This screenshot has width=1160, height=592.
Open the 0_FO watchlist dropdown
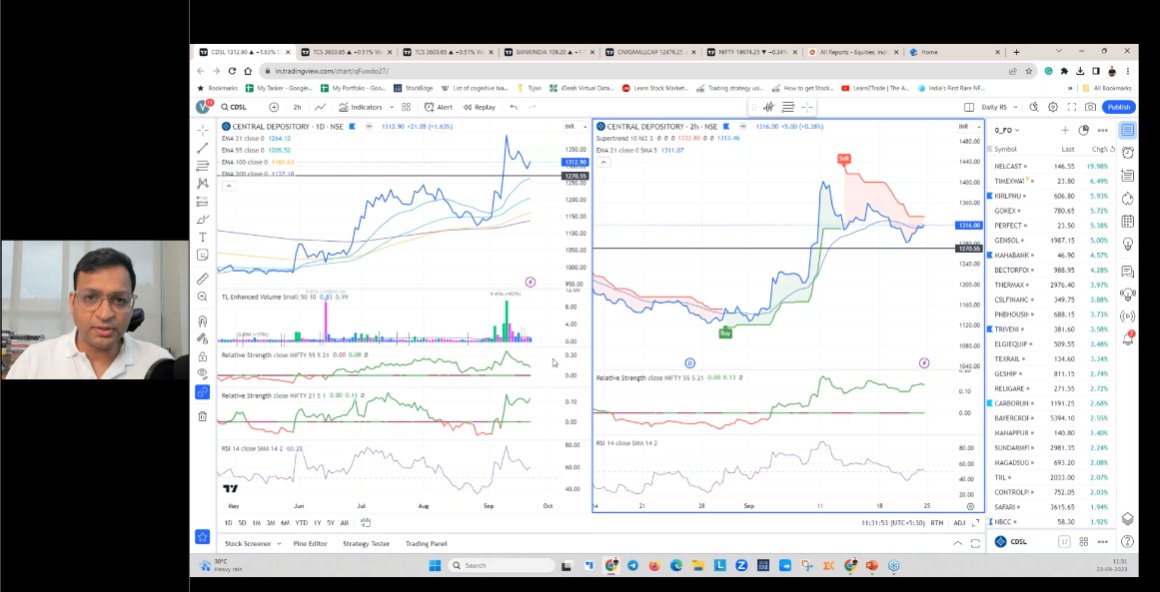point(1008,130)
